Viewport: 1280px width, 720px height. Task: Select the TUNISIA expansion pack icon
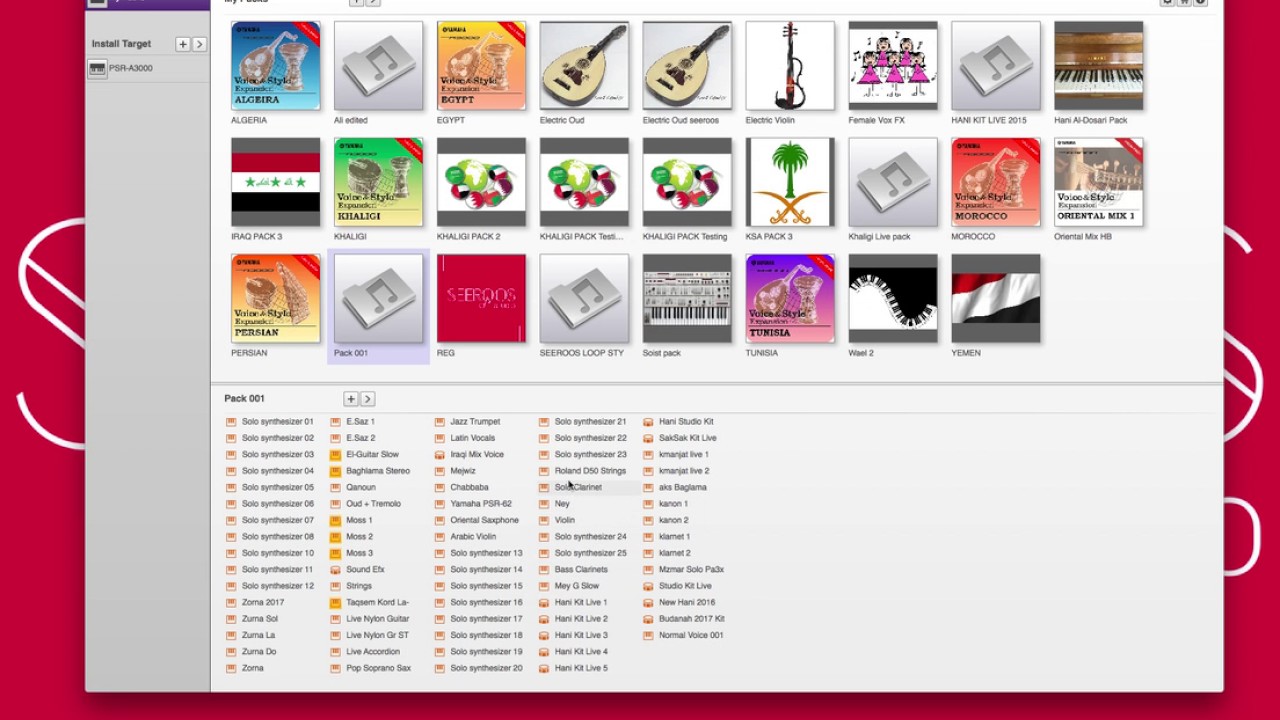[790, 298]
